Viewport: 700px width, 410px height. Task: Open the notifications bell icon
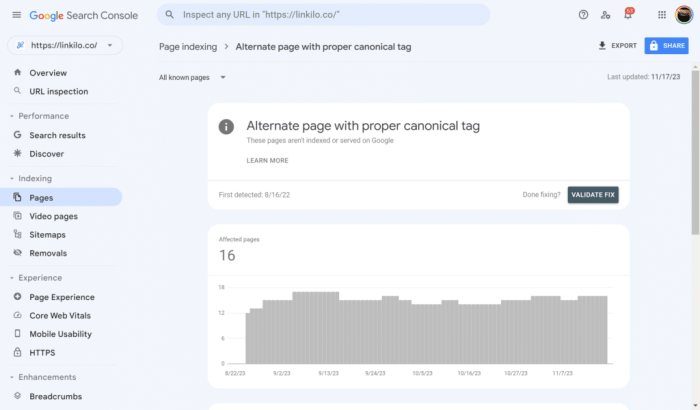click(628, 15)
